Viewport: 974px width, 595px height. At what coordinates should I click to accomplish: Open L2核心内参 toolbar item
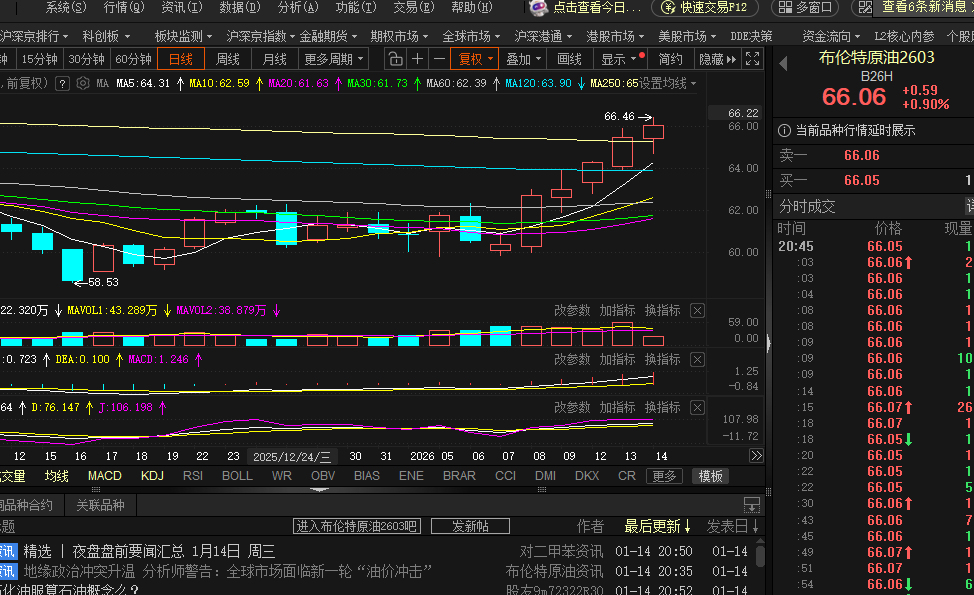(904, 37)
